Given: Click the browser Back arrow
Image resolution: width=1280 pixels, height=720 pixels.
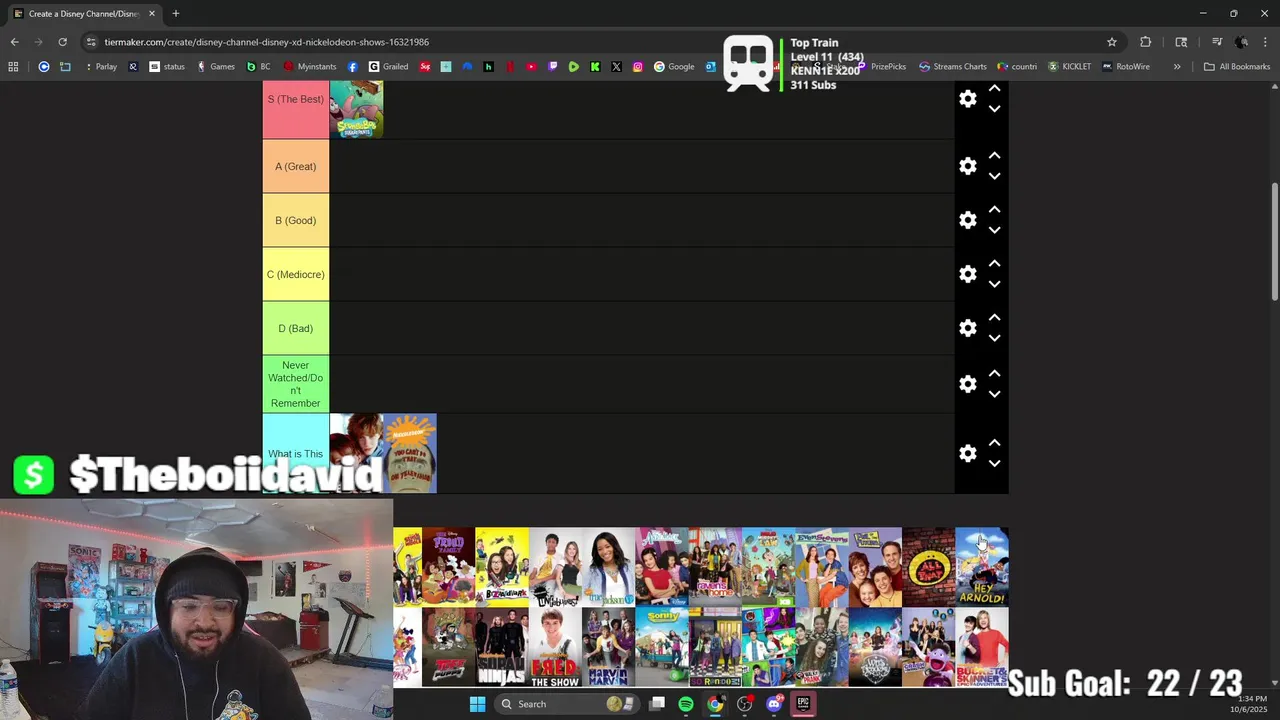Looking at the screenshot, I should [14, 42].
